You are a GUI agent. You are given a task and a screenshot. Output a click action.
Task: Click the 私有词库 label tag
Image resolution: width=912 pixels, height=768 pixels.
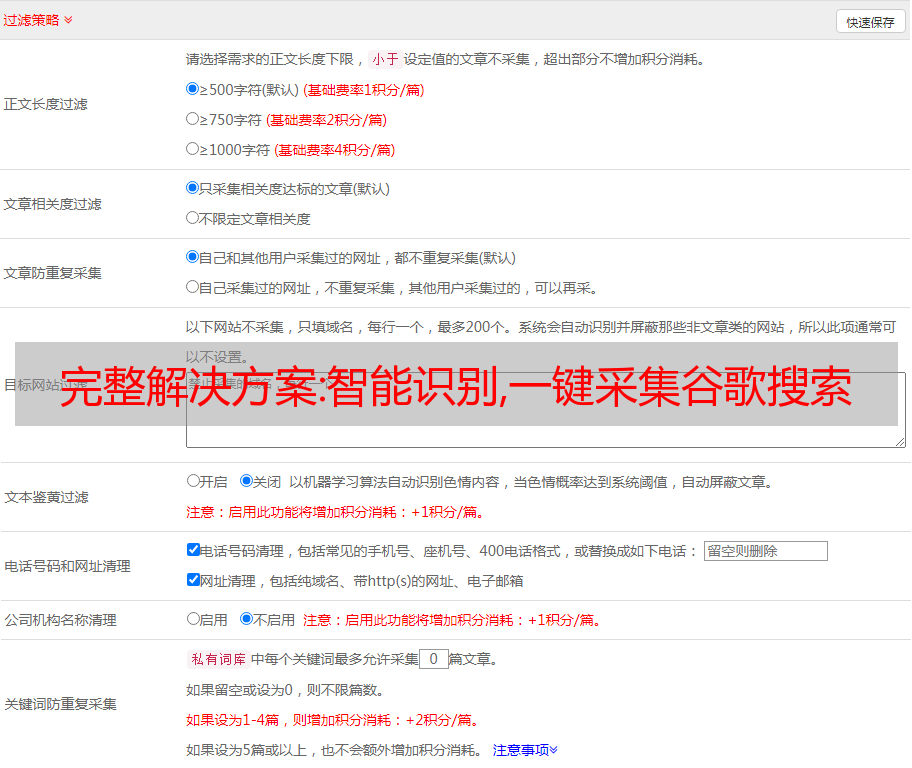tap(216, 659)
